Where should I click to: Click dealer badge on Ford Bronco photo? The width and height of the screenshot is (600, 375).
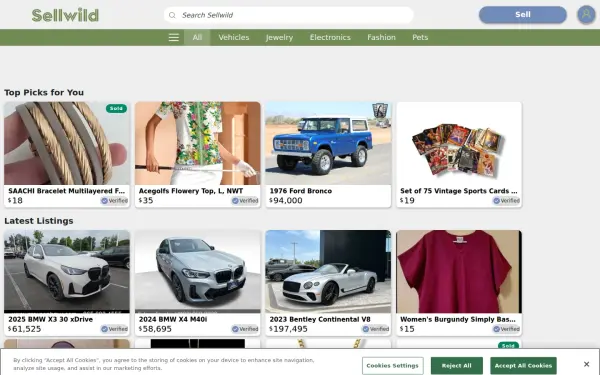(380, 111)
